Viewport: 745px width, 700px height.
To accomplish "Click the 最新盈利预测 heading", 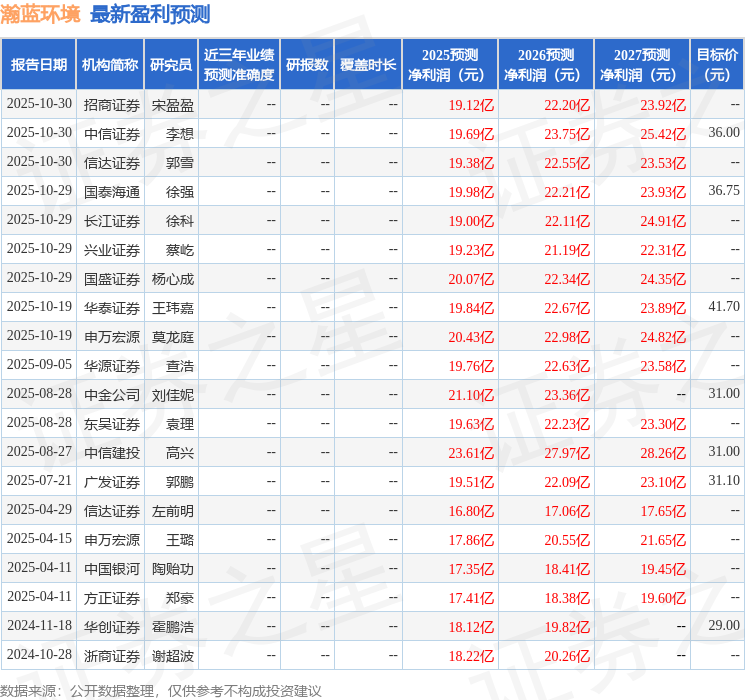I will (150, 15).
